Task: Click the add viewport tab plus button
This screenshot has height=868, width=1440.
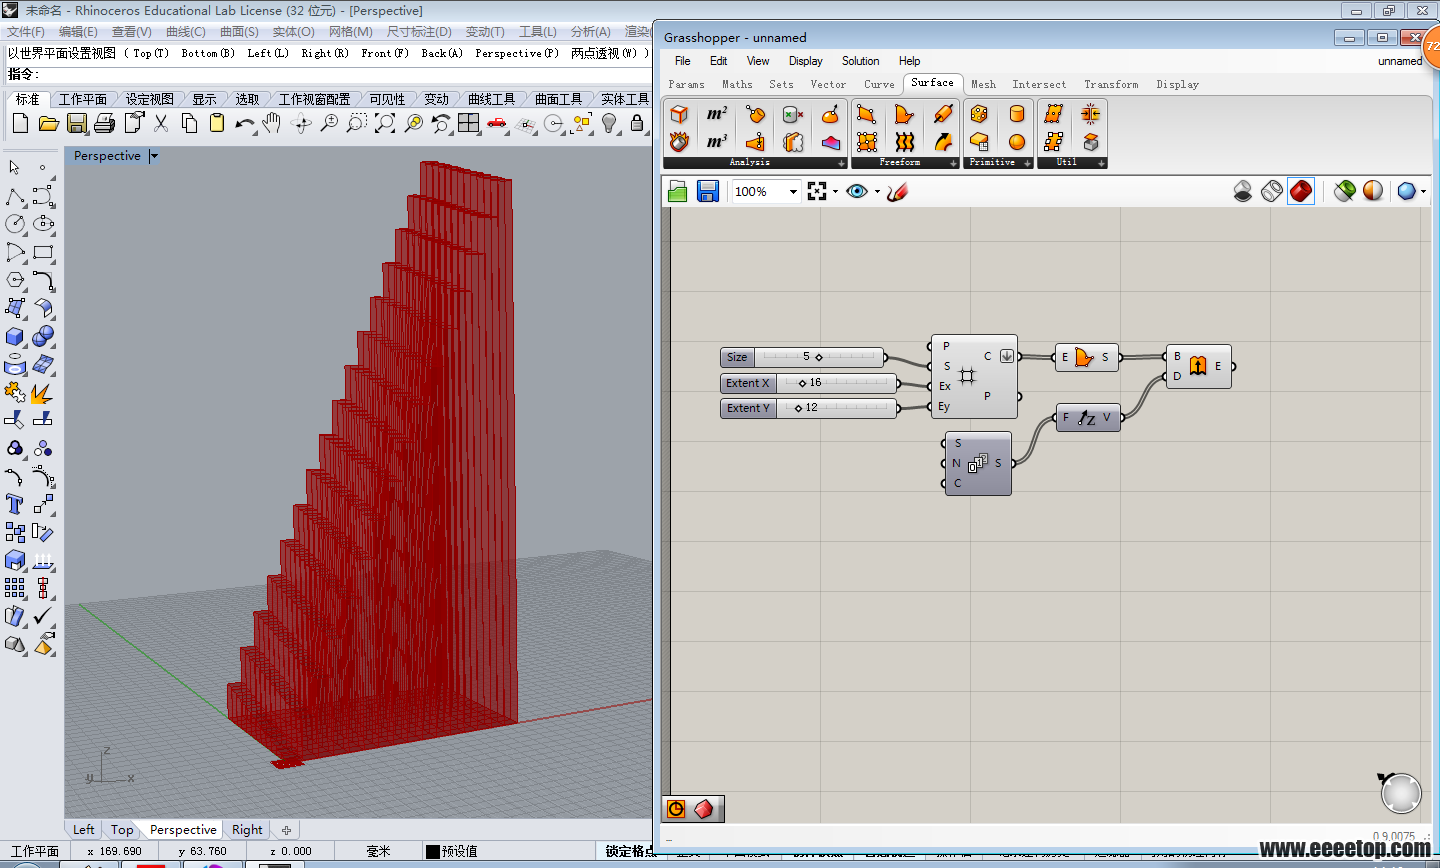Action: point(286,830)
